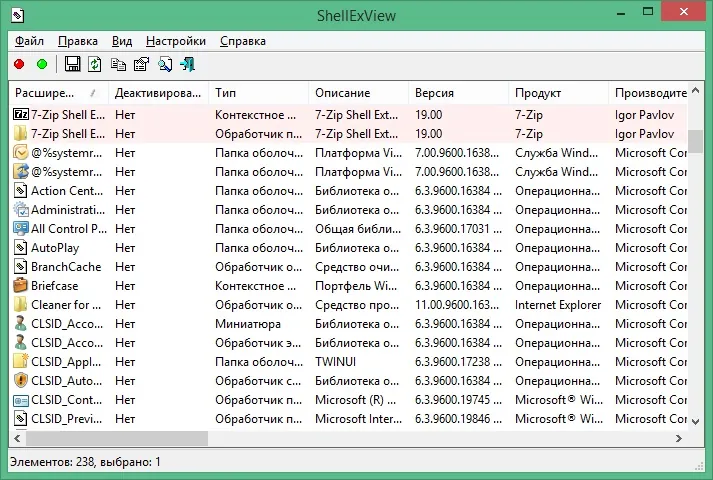Click the copy selected items icon
Image resolution: width=713 pixels, height=480 pixels.
118,65
